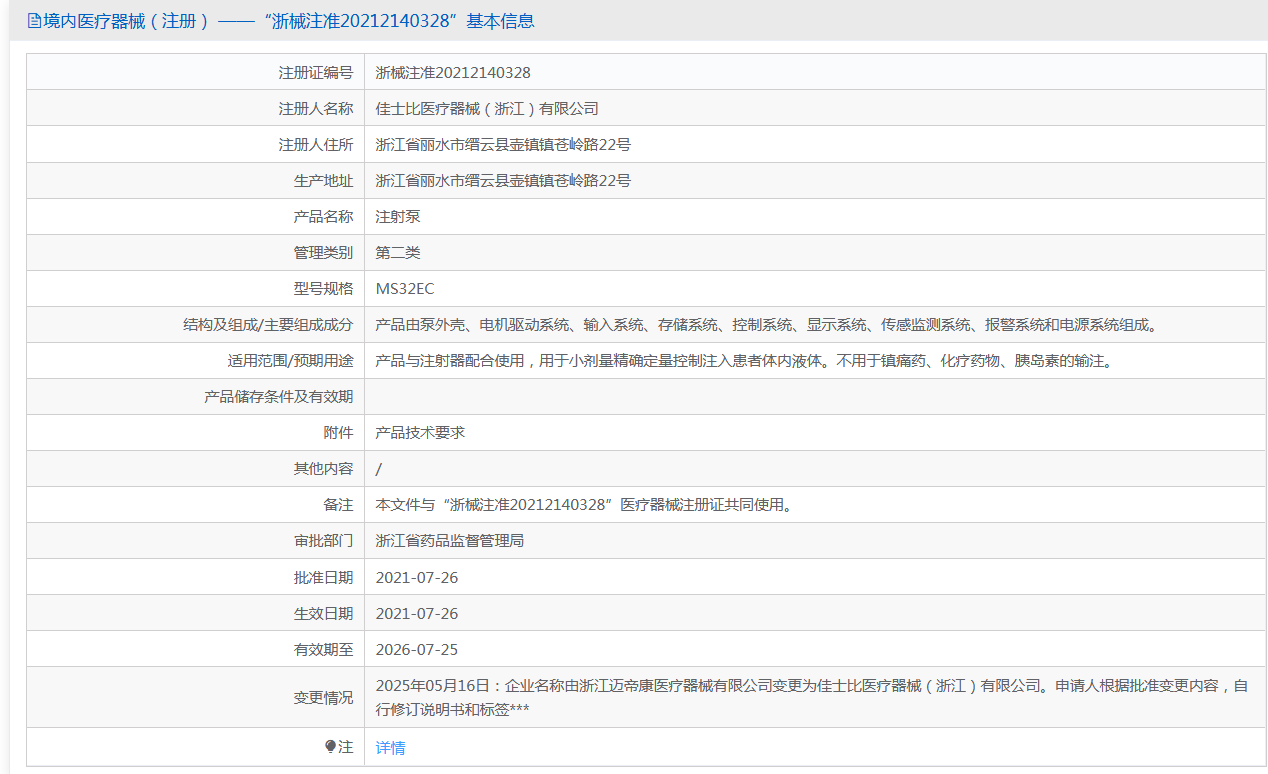Click the 批准日期 label

(x=323, y=577)
